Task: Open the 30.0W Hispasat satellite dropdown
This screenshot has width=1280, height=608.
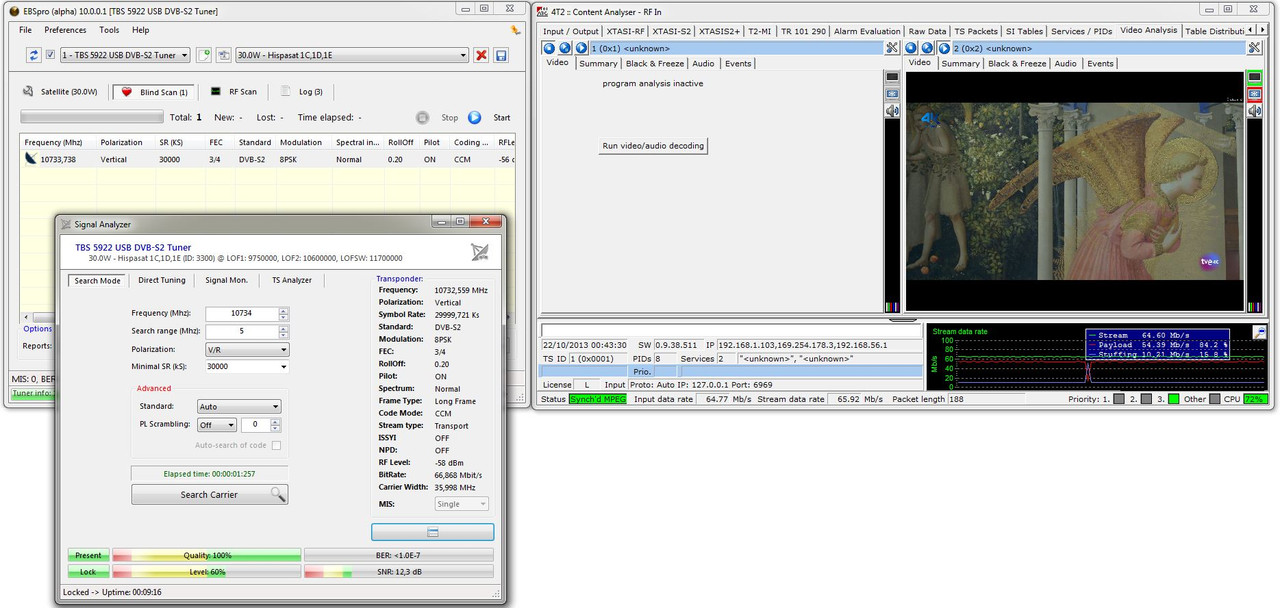Action: click(351, 55)
